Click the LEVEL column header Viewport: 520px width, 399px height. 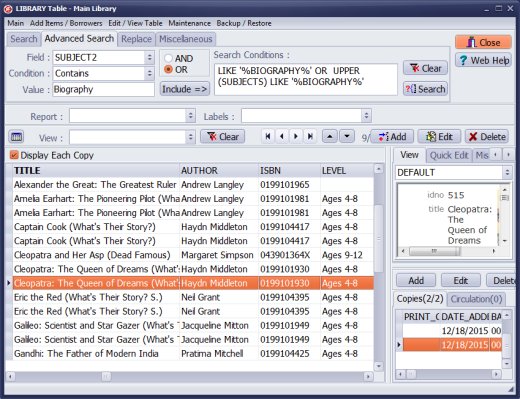[x=347, y=171]
